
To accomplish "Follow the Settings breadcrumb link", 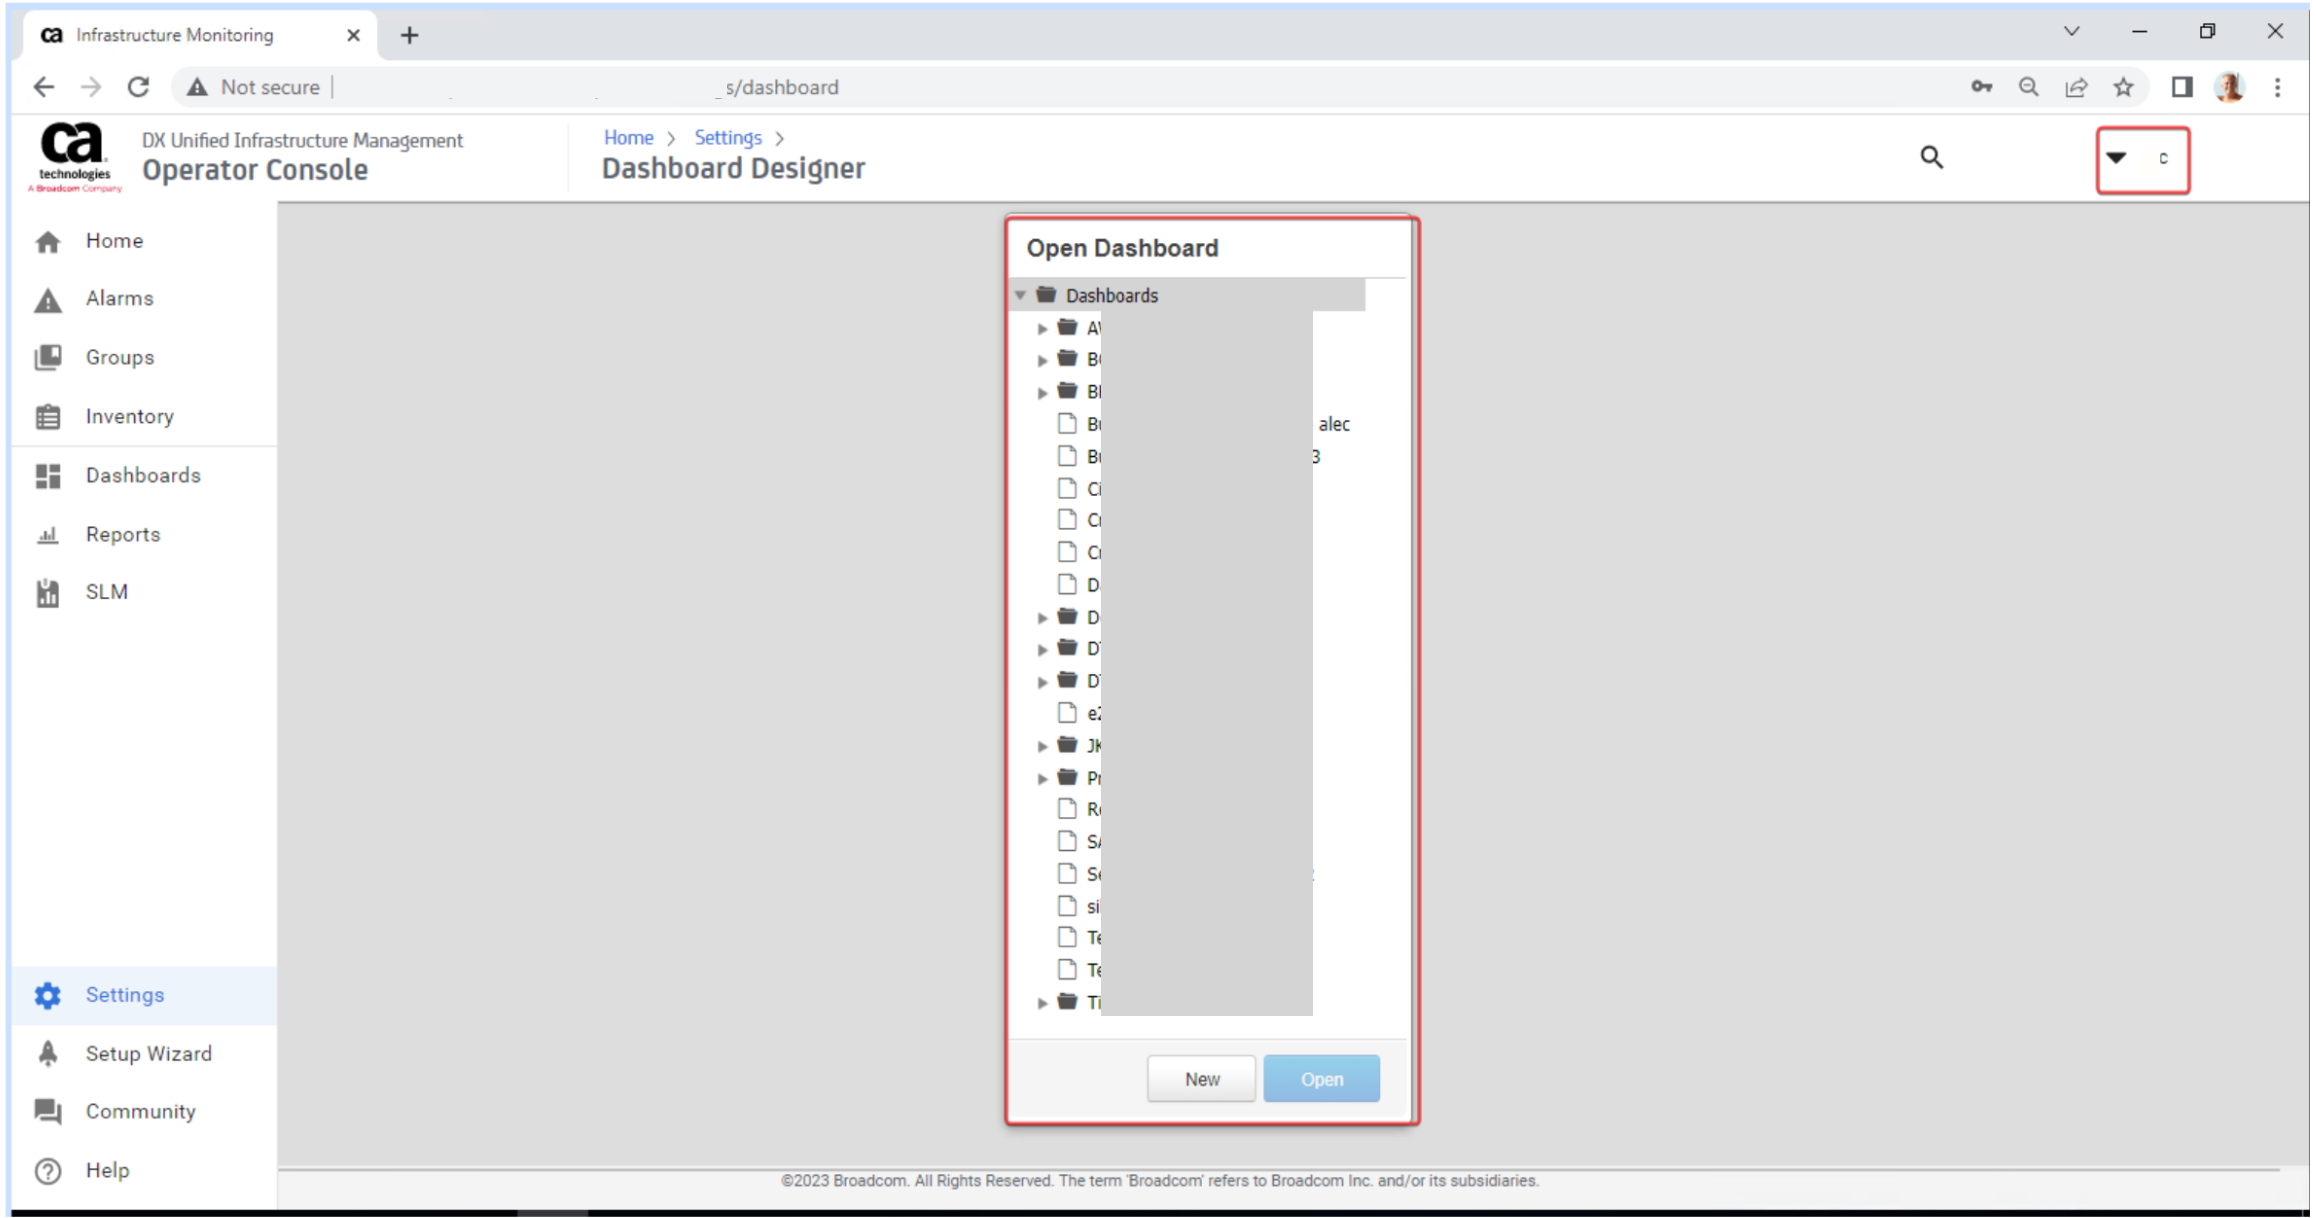I will tap(728, 138).
